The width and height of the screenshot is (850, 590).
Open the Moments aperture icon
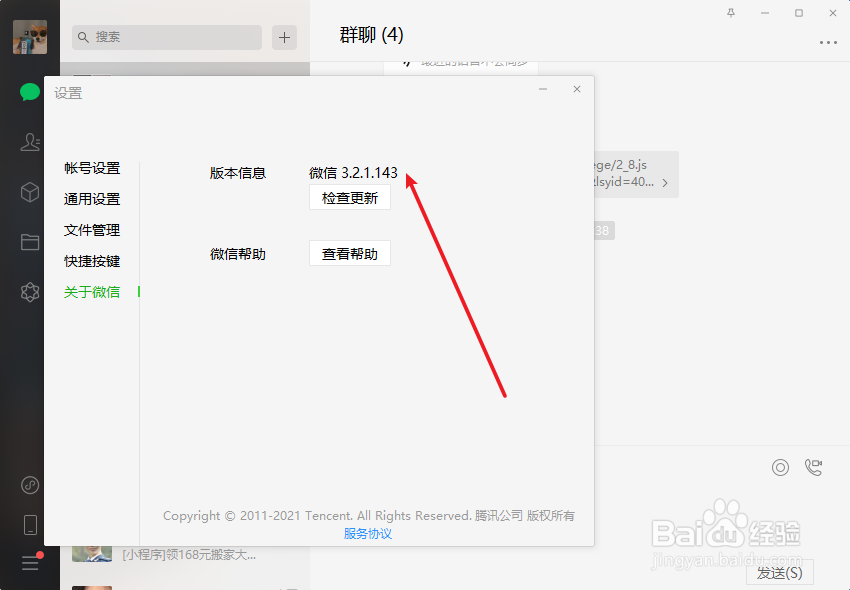click(30, 292)
